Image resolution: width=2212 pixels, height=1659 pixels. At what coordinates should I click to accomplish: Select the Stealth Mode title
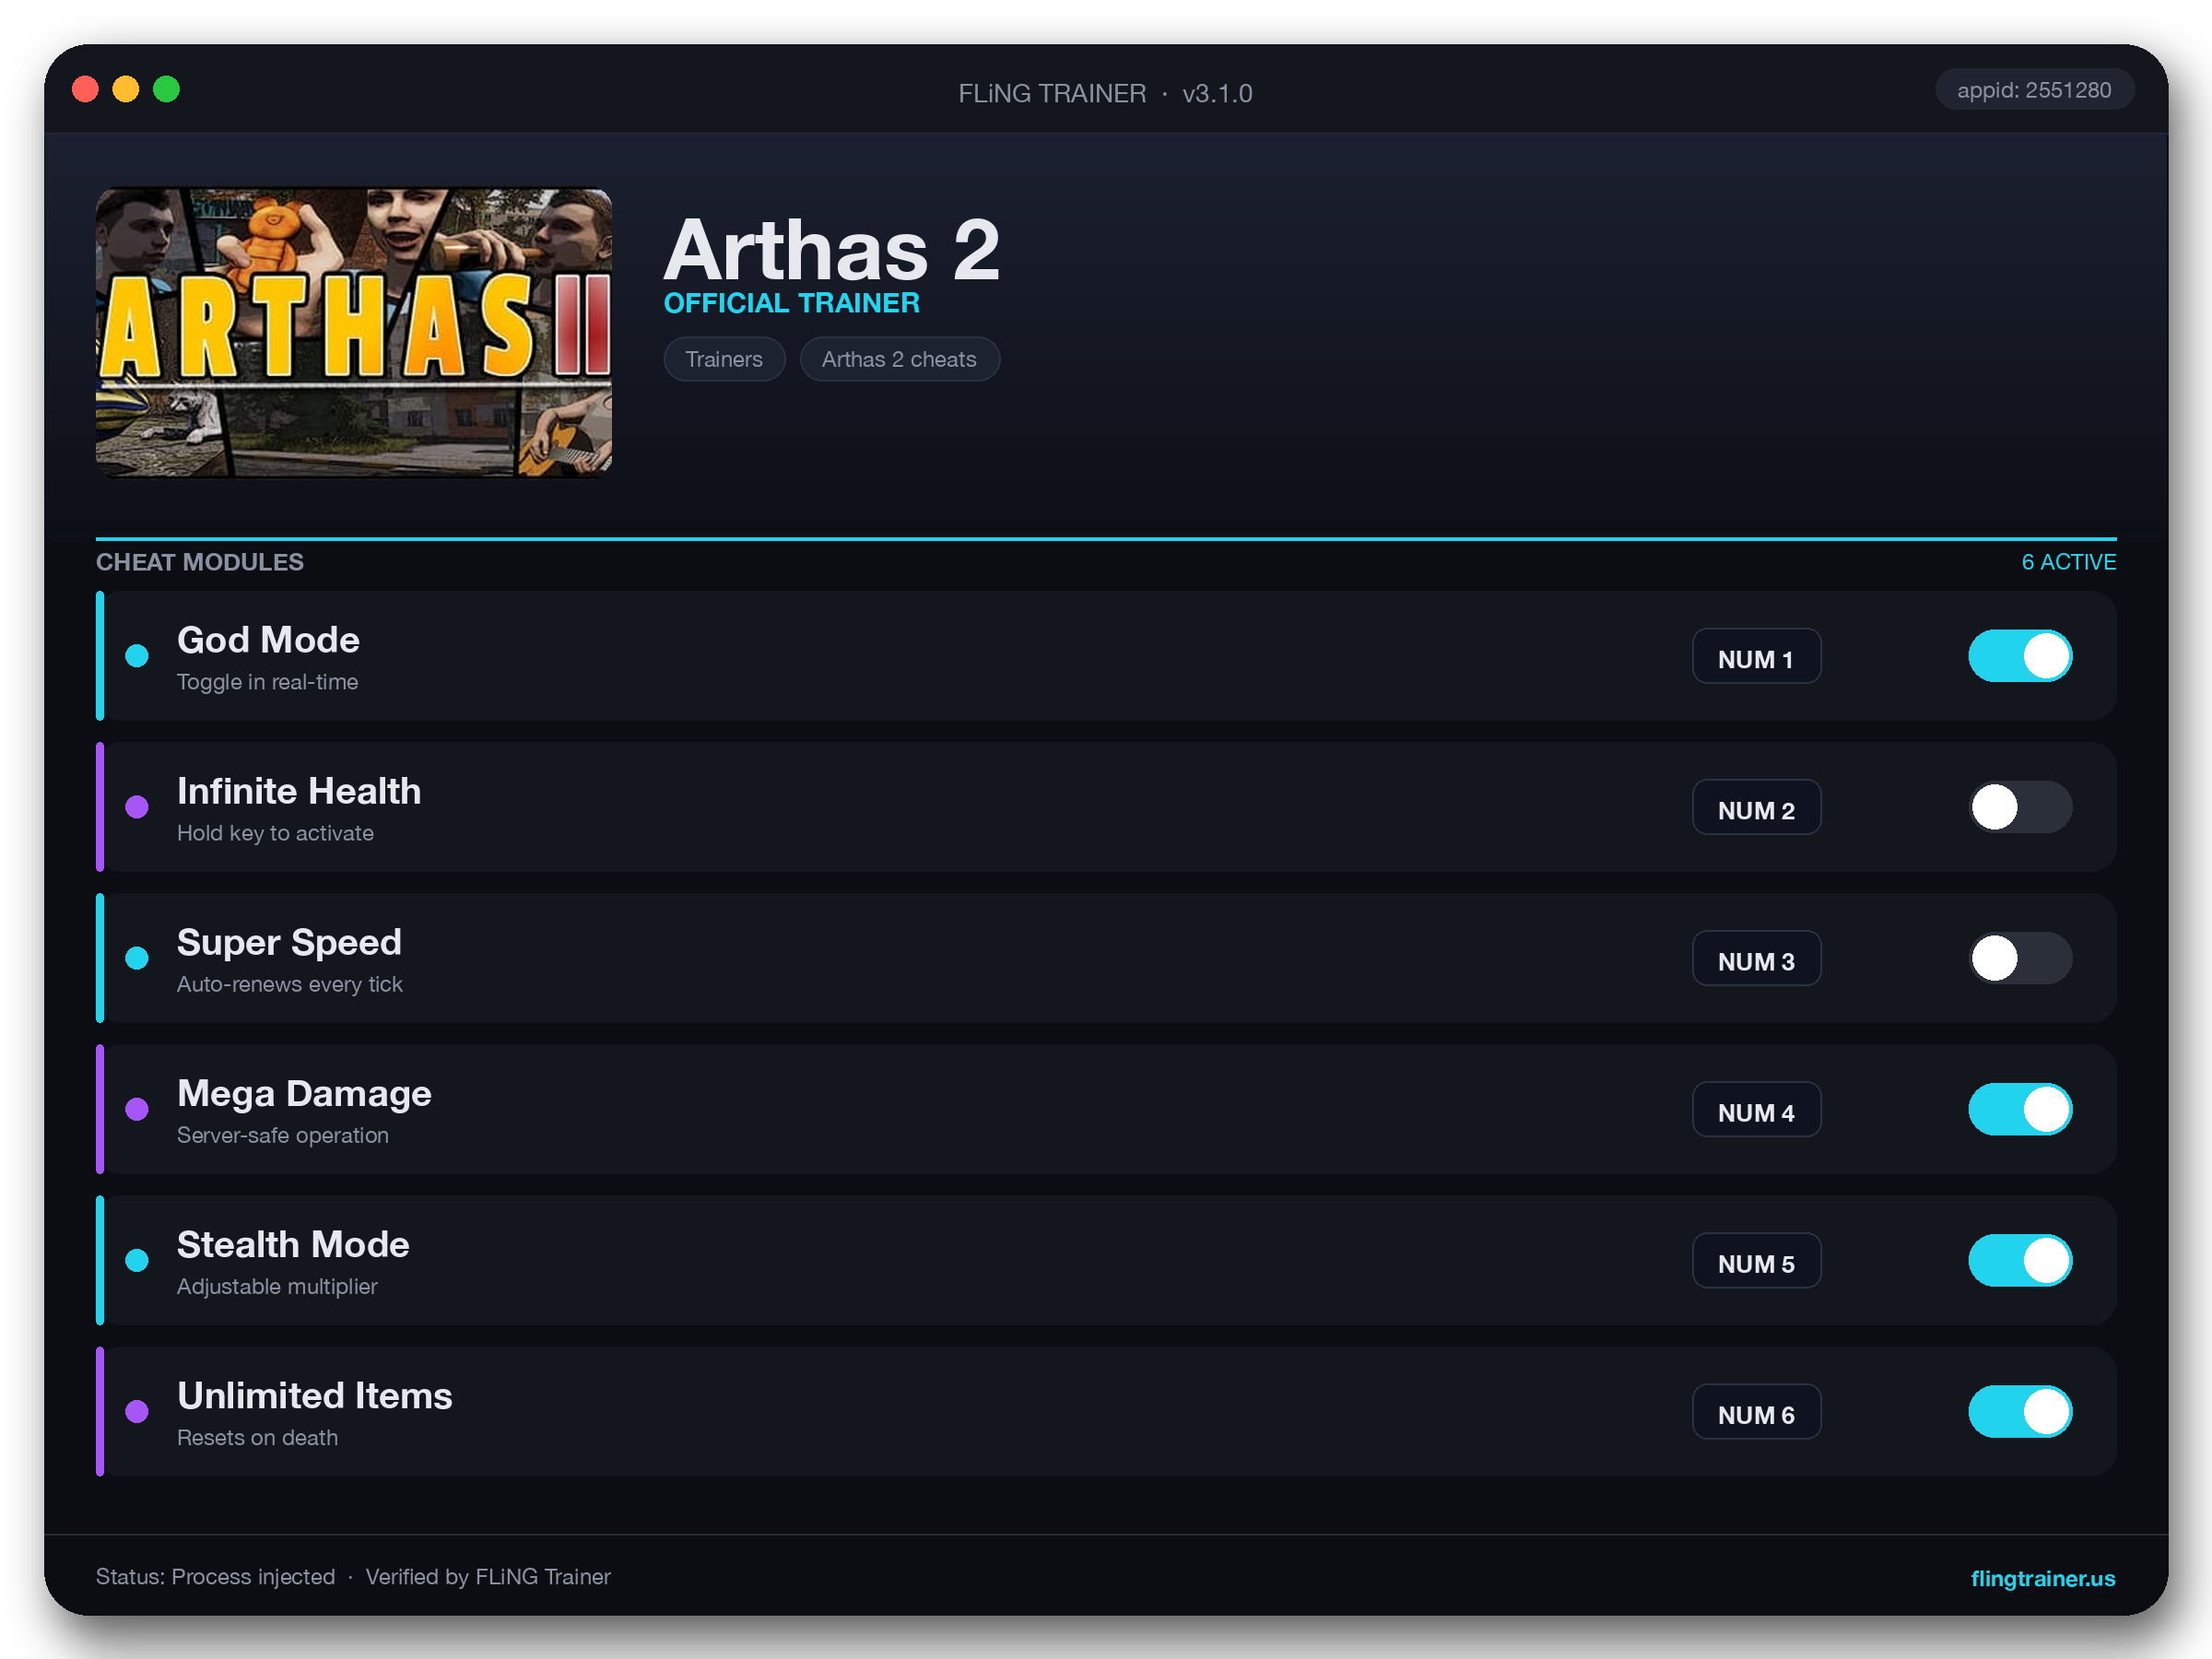point(293,1244)
